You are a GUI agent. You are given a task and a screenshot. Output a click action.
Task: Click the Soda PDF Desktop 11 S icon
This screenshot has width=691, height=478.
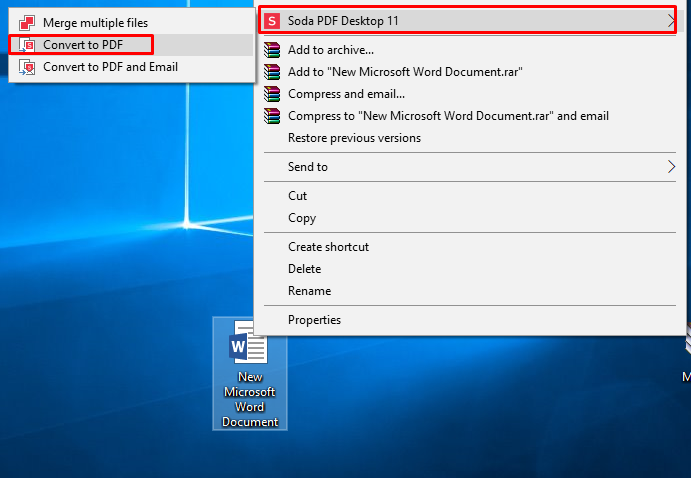(272, 21)
